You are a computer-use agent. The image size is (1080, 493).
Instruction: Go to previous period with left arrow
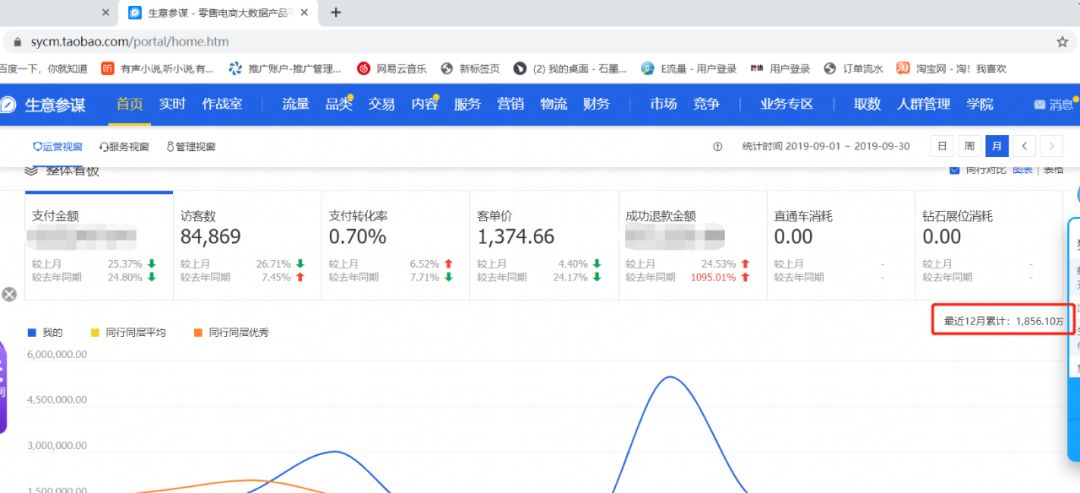(1024, 146)
